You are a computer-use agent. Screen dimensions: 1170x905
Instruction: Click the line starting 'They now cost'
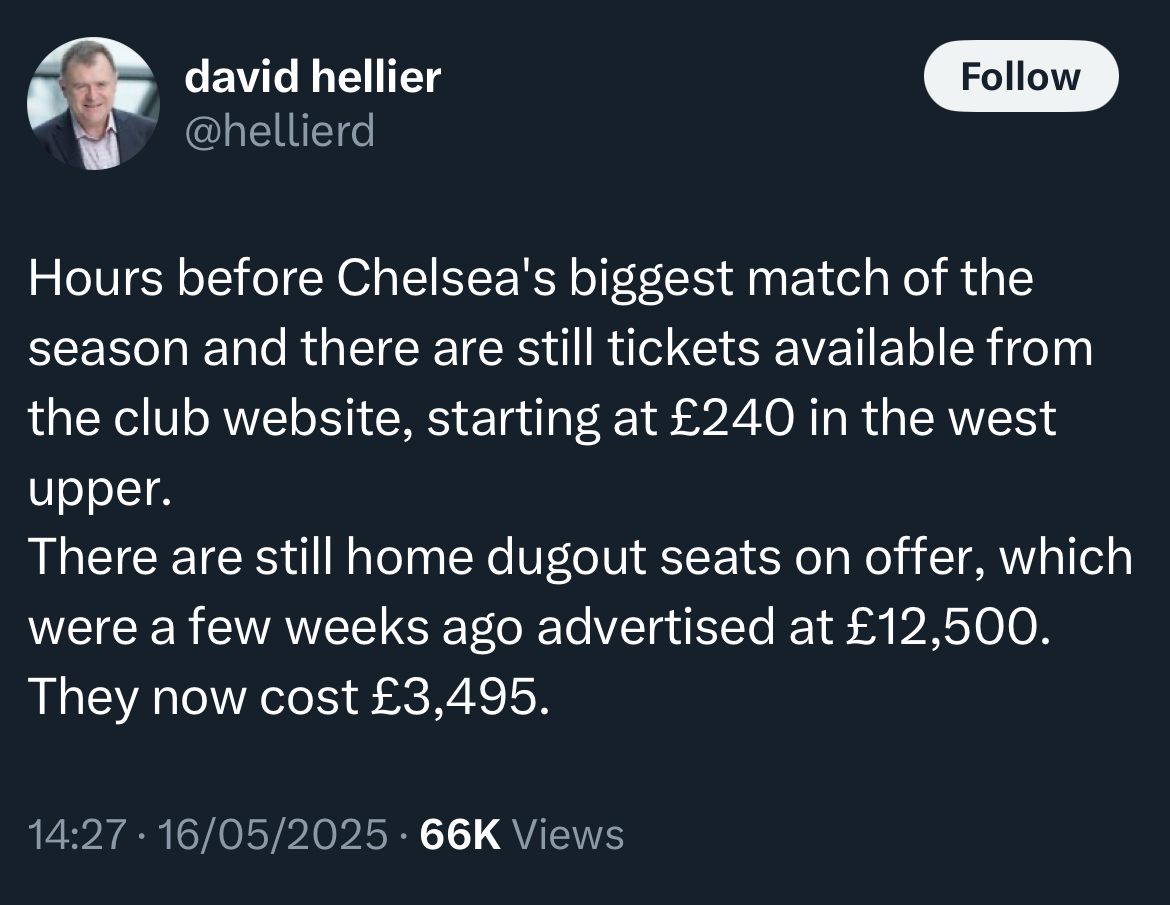289,697
